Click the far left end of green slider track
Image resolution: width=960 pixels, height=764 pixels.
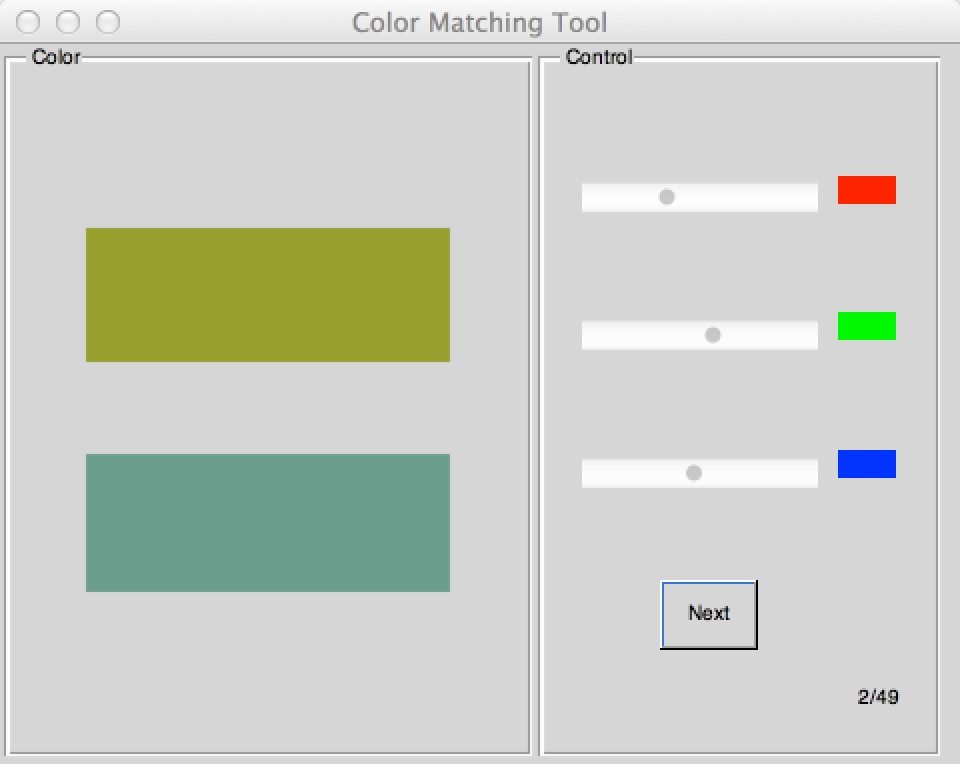587,335
